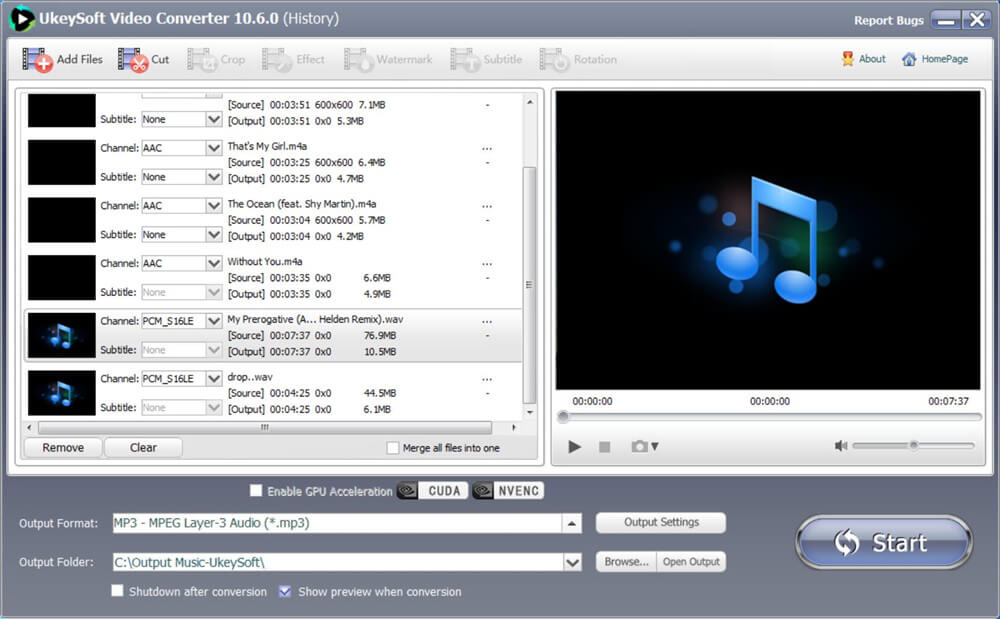Image resolution: width=1000 pixels, height=619 pixels.
Task: Click the NVENC badge icon
Action: coord(508,491)
